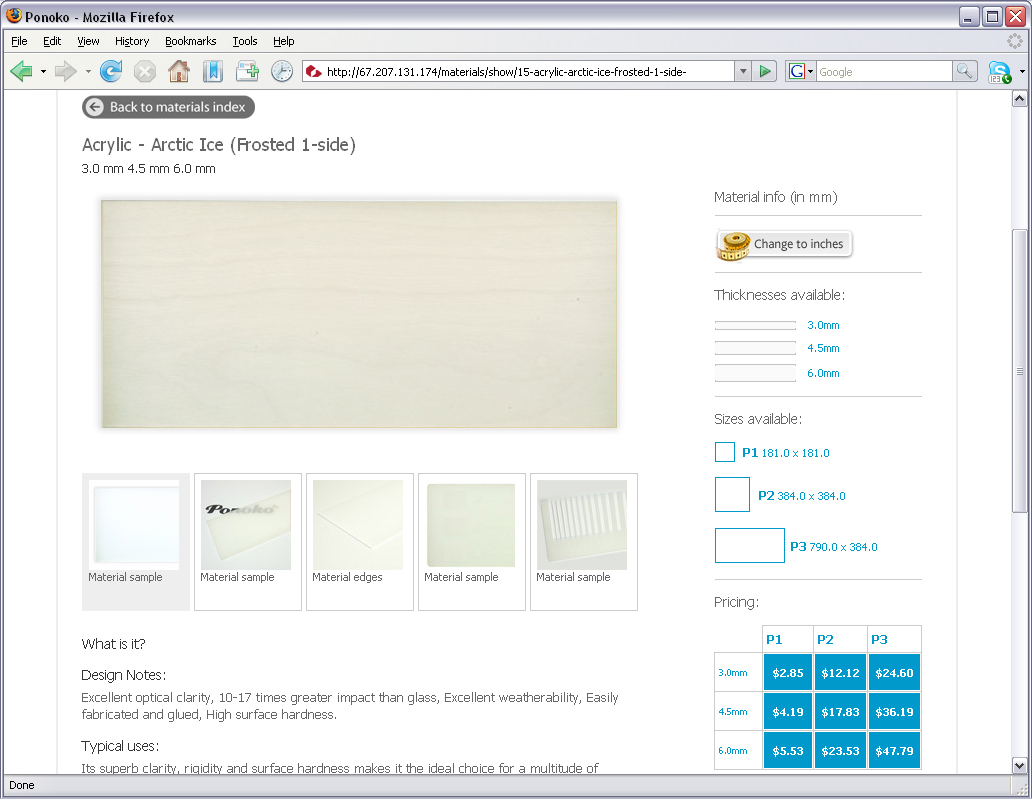Select the comb-cut Material sample thumbnail
This screenshot has width=1032, height=800.
(x=583, y=541)
